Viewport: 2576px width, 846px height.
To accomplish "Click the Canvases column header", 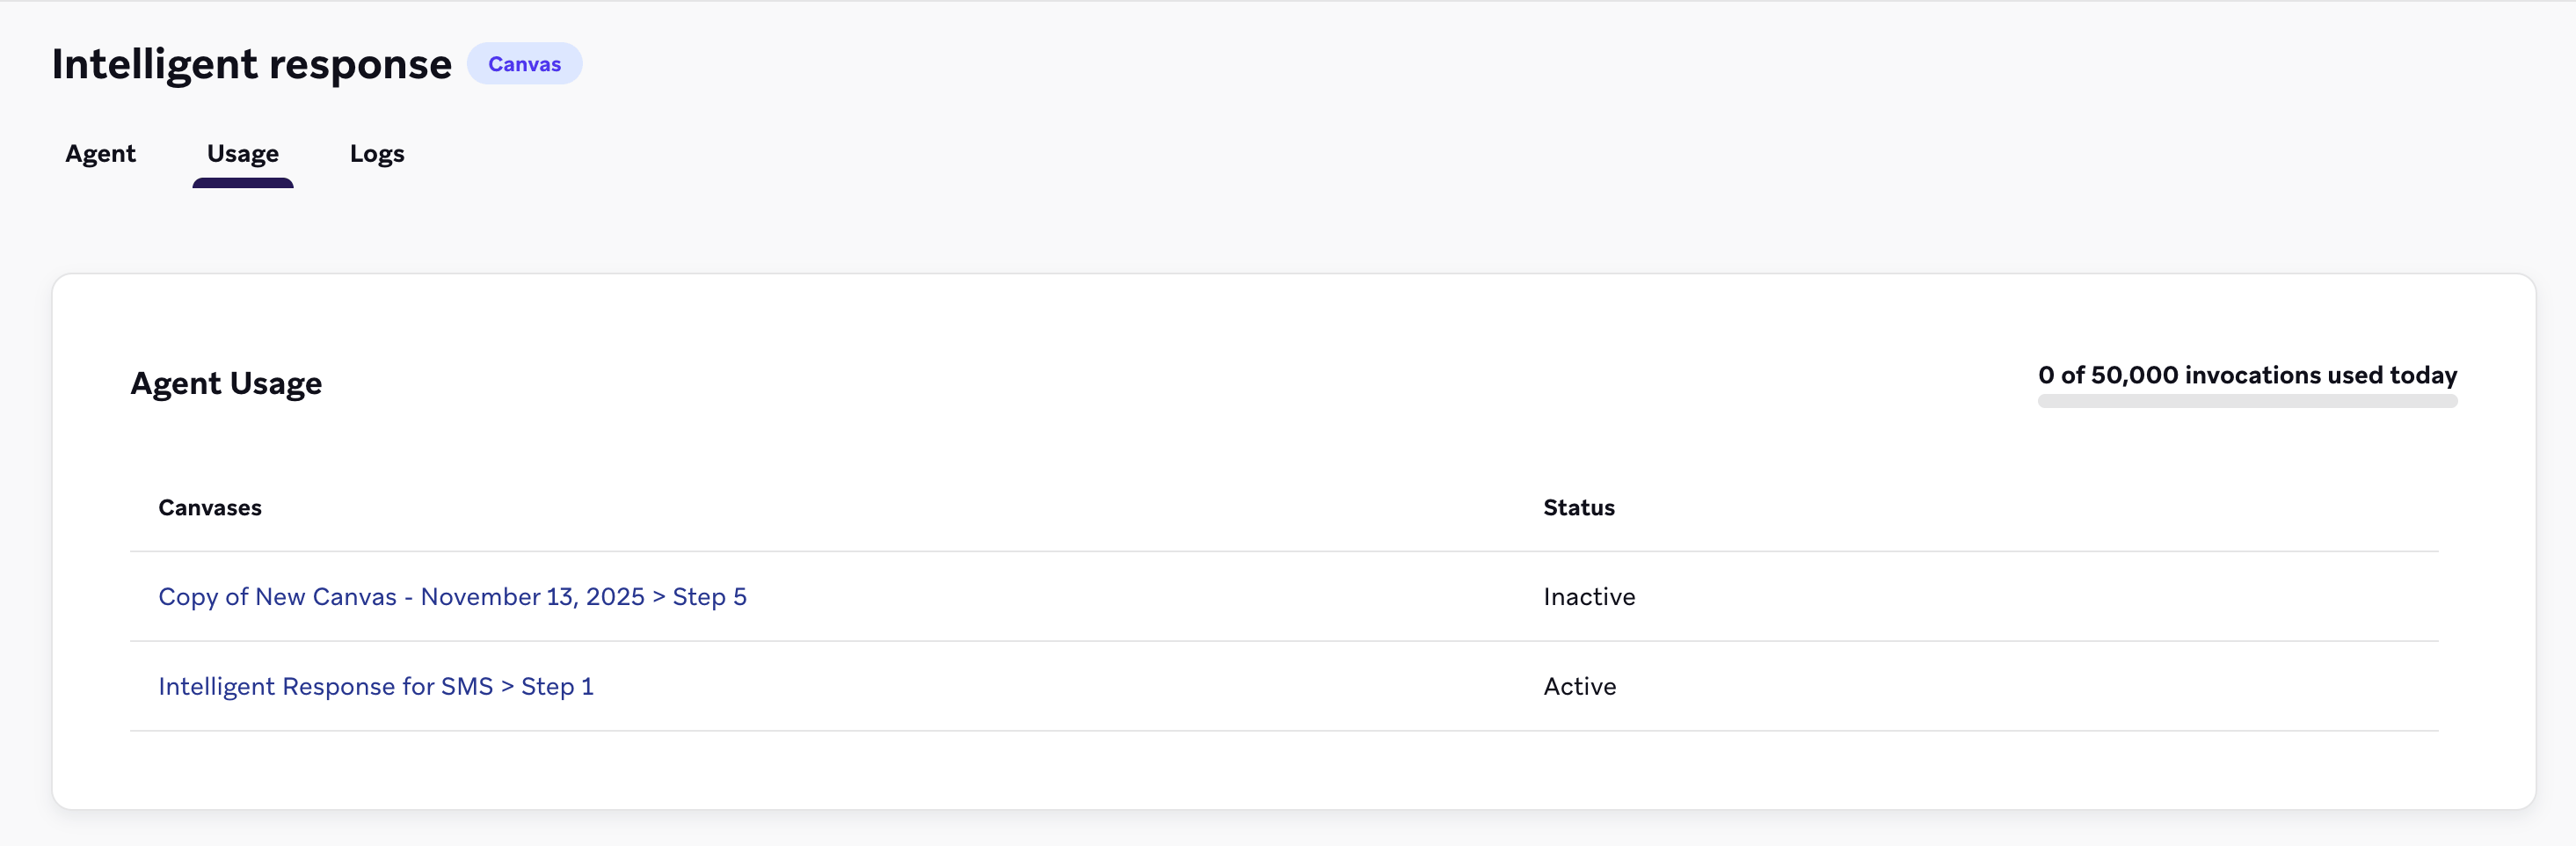I will 209,508.
